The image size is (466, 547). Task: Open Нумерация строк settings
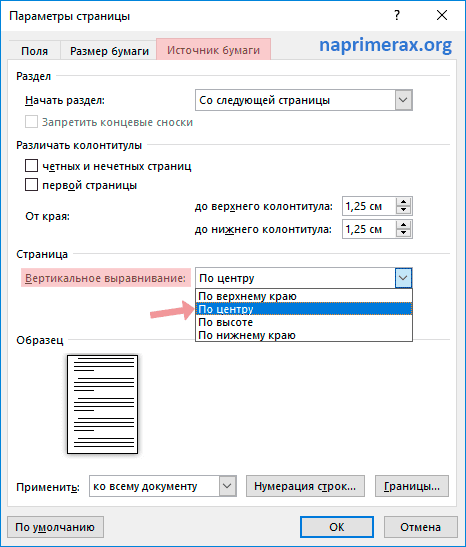pyautogui.click(x=305, y=486)
